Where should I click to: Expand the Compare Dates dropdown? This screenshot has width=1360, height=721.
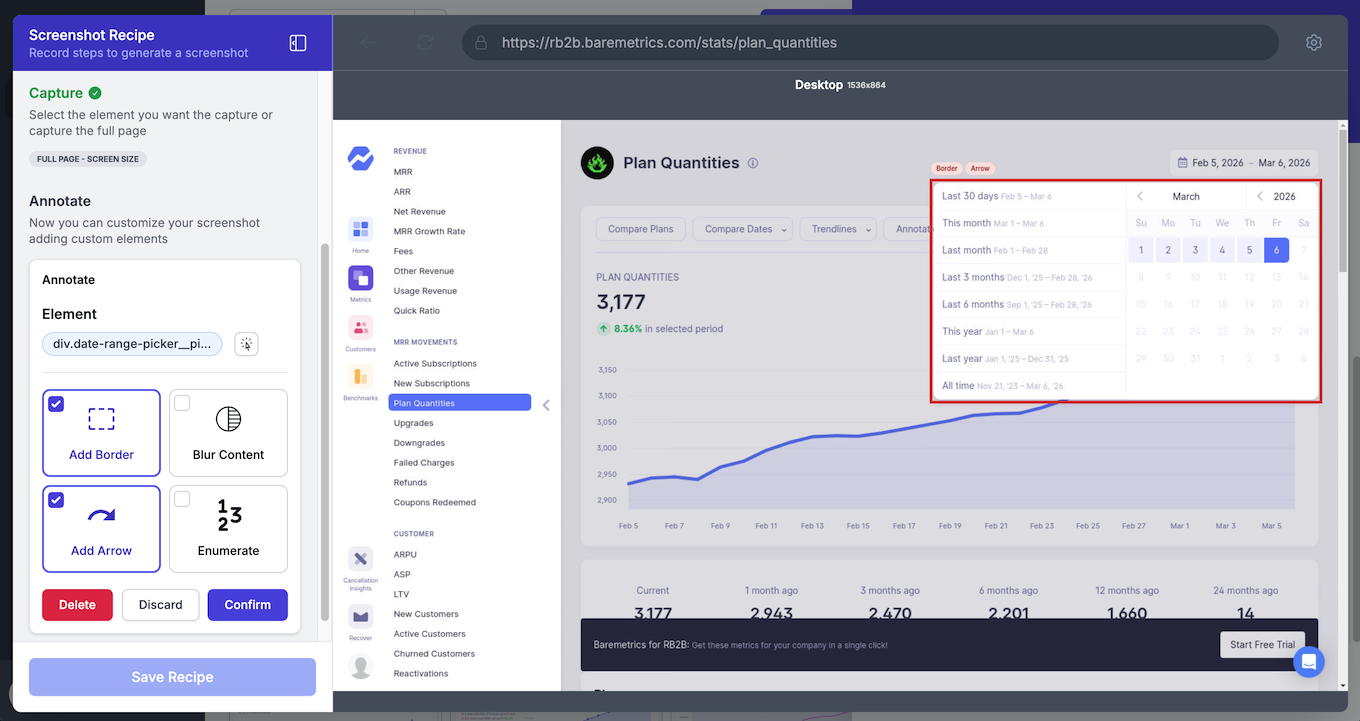click(x=742, y=229)
